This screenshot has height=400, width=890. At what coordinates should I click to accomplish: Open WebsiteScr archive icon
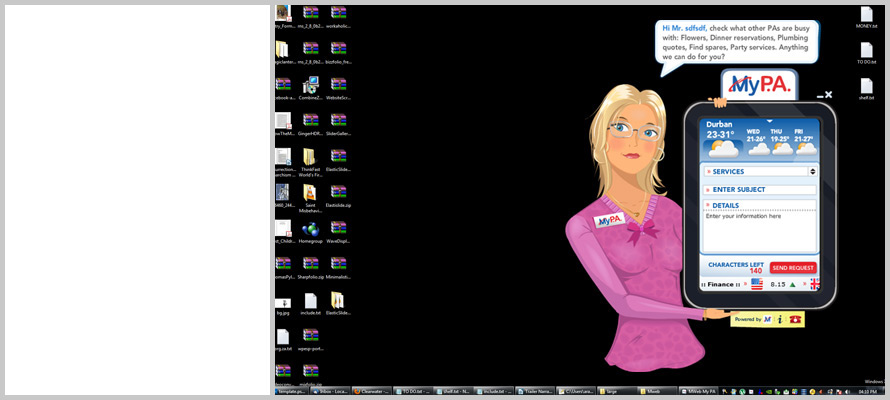point(338,89)
